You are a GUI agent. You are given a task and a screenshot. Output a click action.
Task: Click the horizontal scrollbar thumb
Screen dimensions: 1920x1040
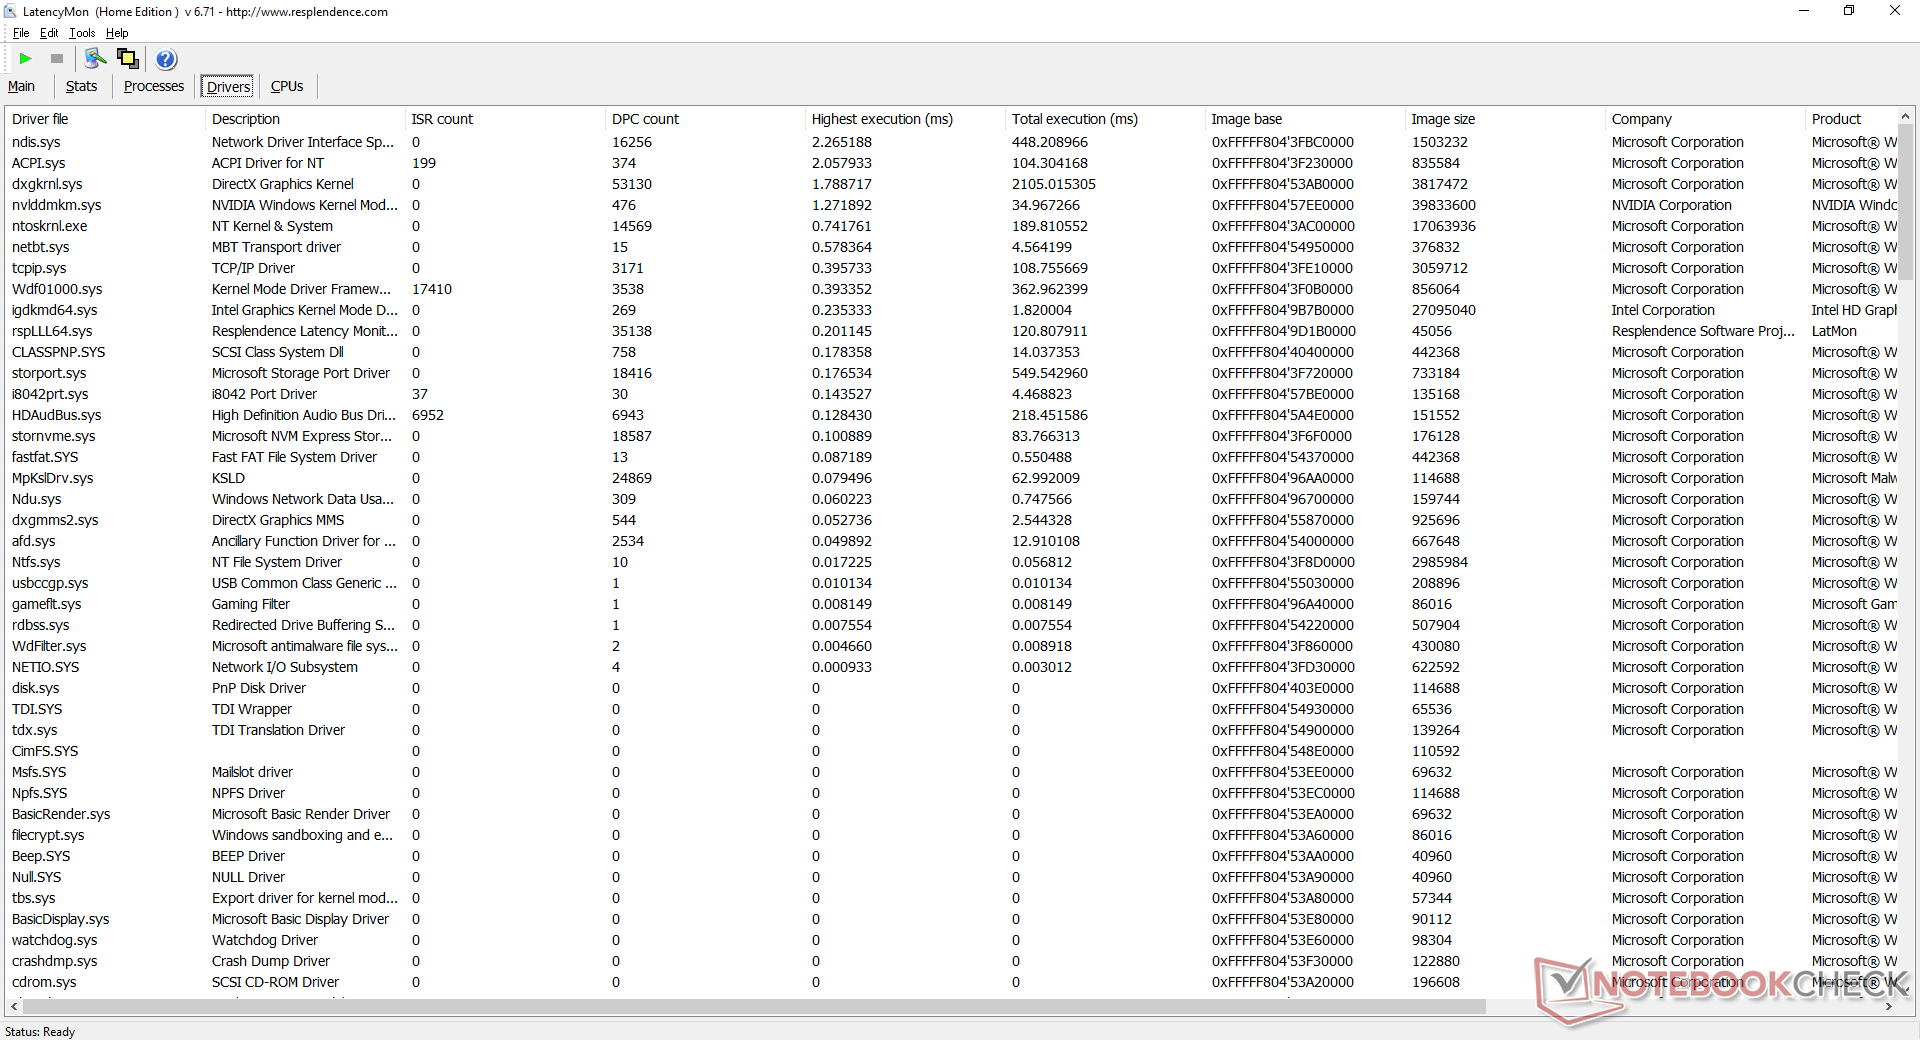[753, 1007]
